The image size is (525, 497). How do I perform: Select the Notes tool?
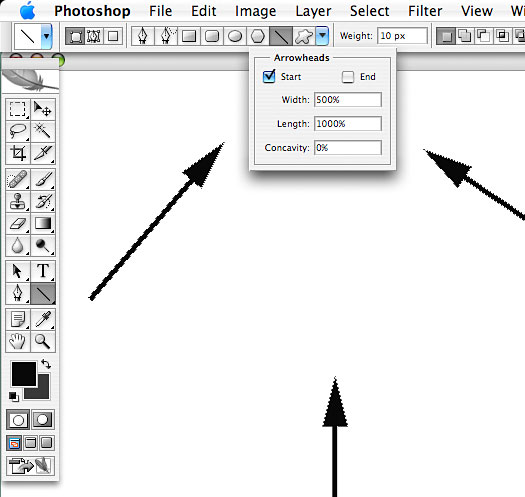pyautogui.click(x=18, y=320)
